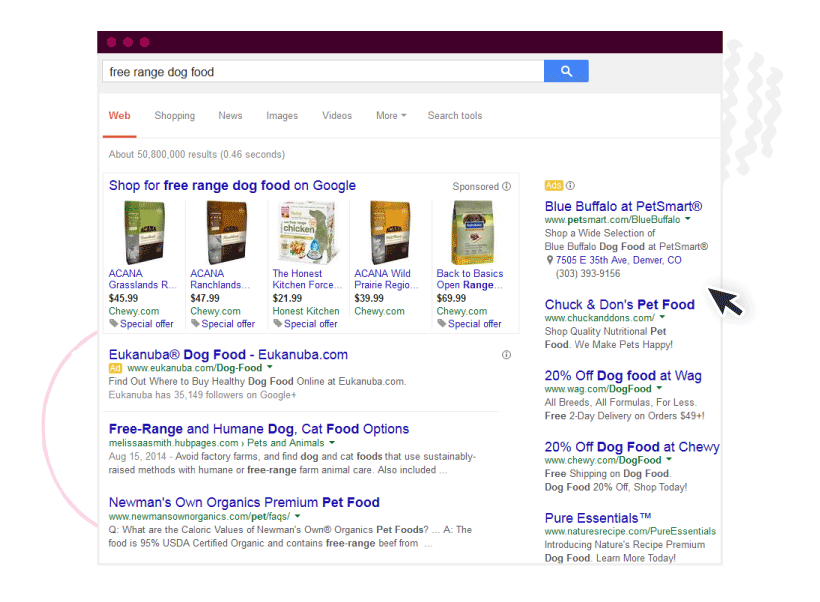The height and width of the screenshot is (602, 820).
Task: Click the location pin beside the Denver address
Action: click(550, 258)
